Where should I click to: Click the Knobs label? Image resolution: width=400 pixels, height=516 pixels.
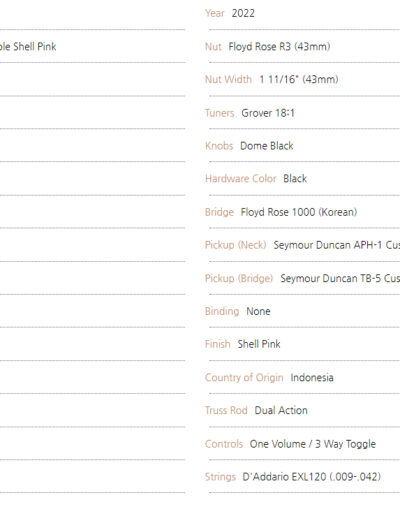[x=219, y=146]
